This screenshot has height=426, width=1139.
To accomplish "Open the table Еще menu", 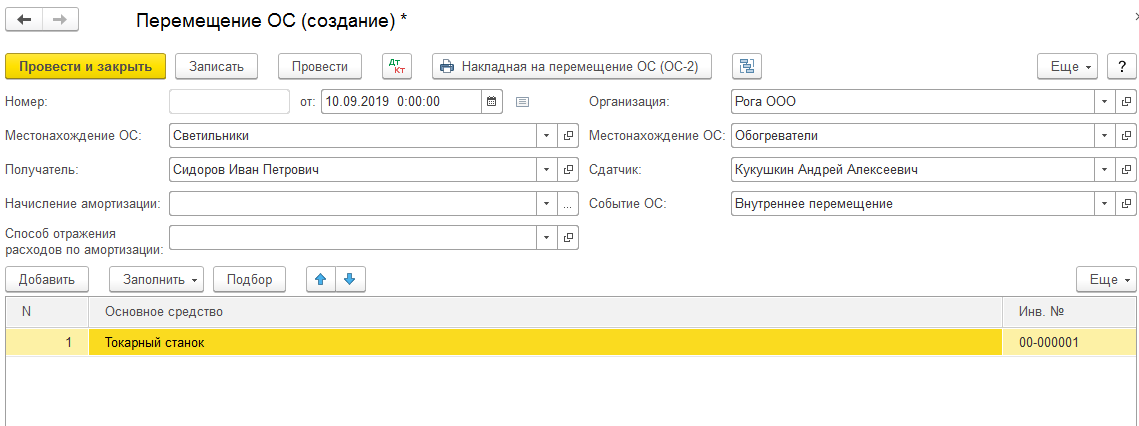I will [x=1106, y=279].
